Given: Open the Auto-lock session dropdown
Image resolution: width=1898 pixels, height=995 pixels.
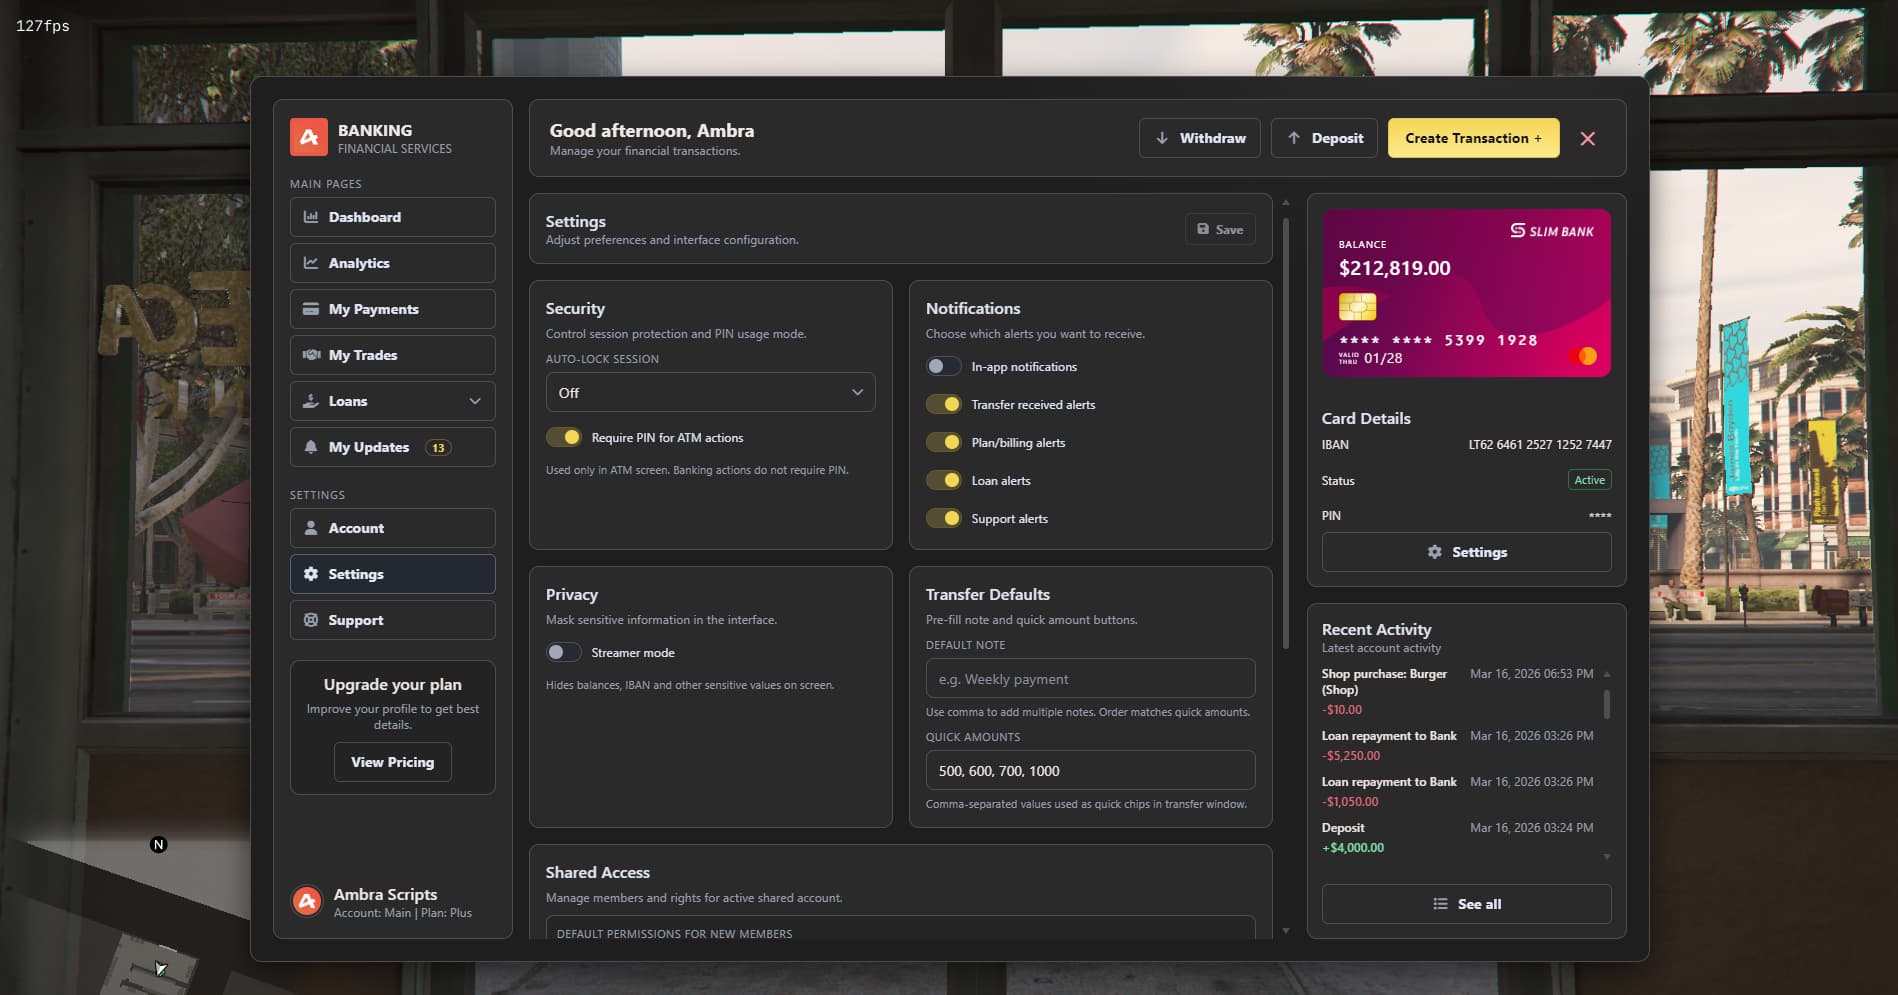Looking at the screenshot, I should (x=710, y=392).
